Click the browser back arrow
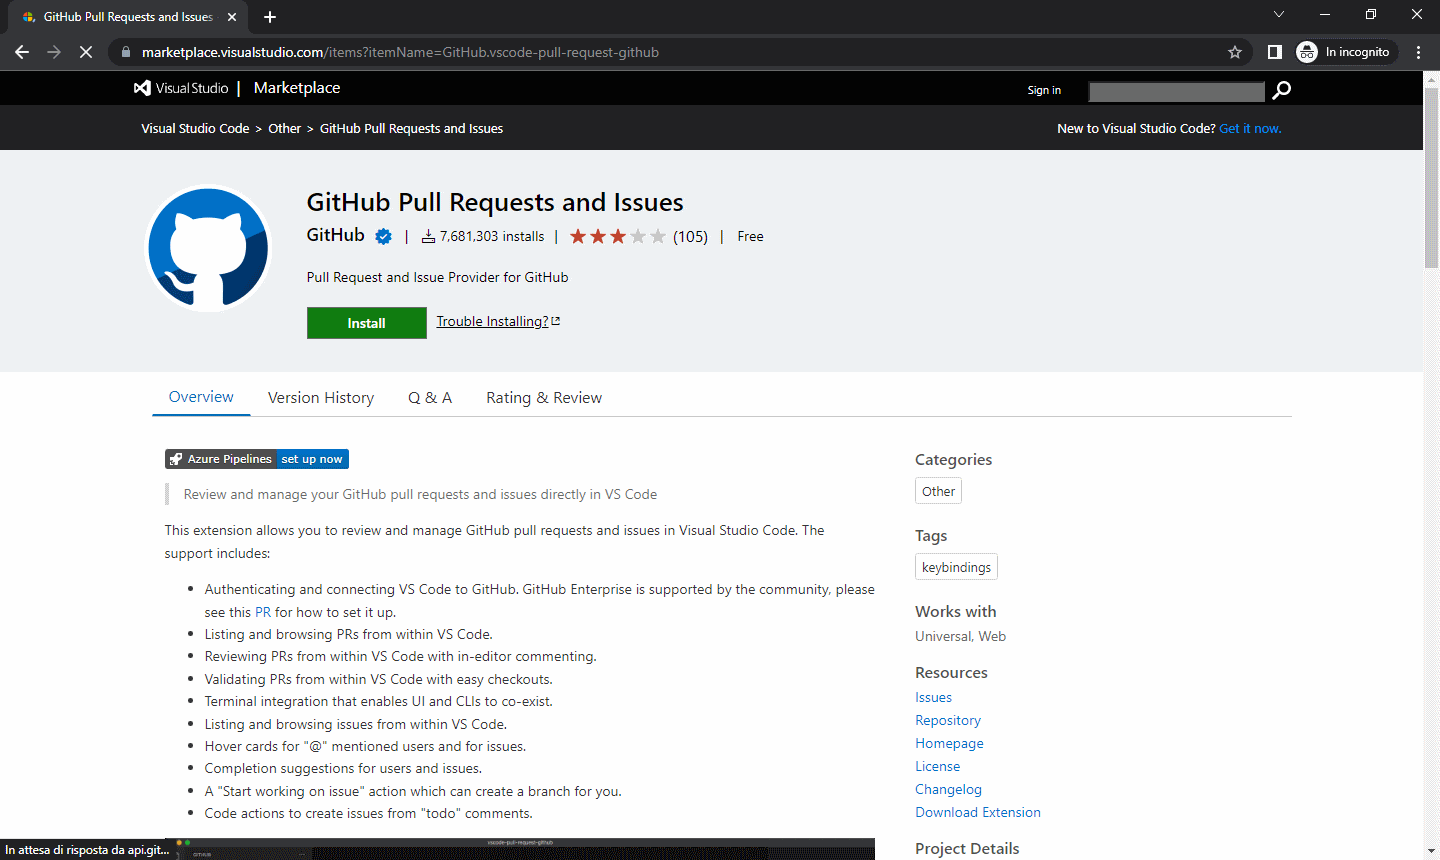Screen dimensions: 1440x860 pos(22,52)
